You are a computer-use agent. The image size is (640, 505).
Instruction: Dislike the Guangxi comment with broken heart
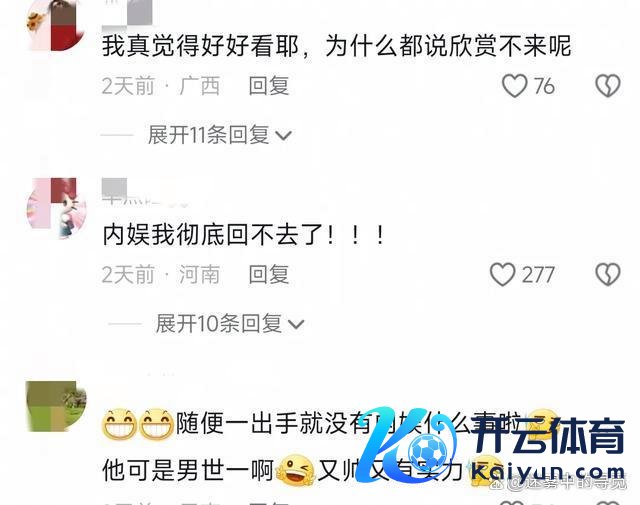(608, 86)
